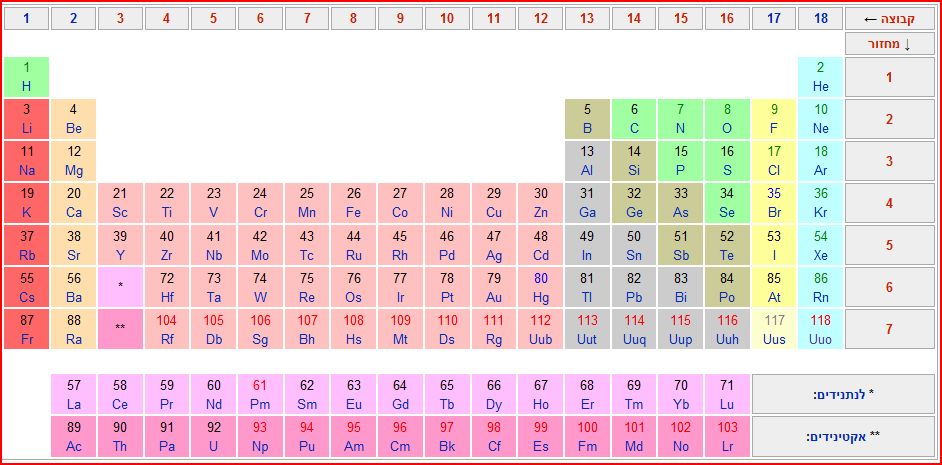Click the Mercury (Hg) element cell
942x465 pixels.
[541, 287]
